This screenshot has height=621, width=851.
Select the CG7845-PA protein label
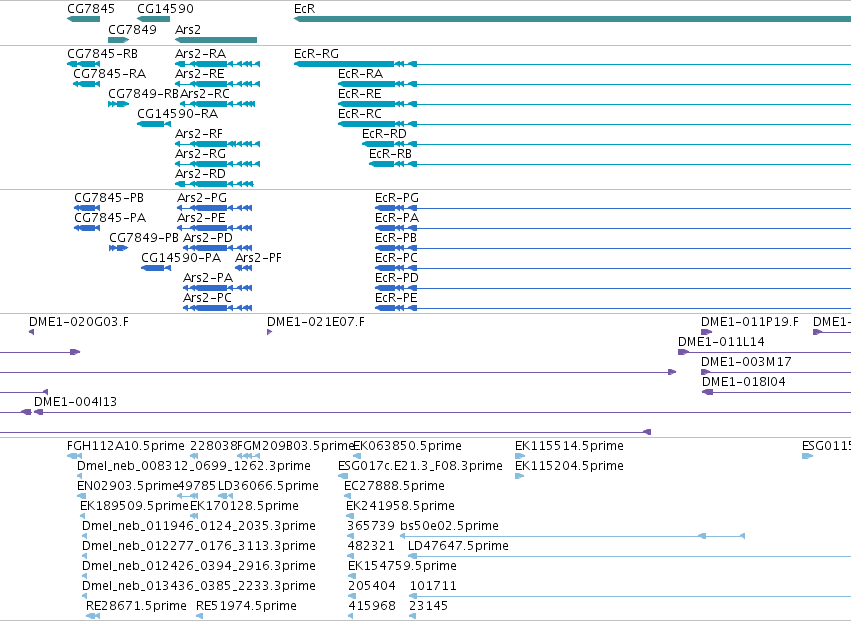pos(110,218)
